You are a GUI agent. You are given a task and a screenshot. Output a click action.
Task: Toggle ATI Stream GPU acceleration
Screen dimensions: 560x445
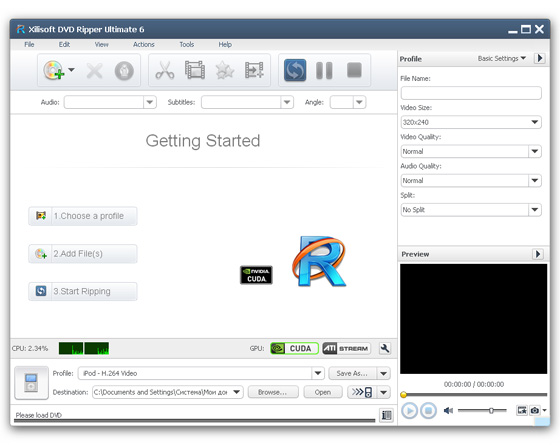tap(346, 348)
